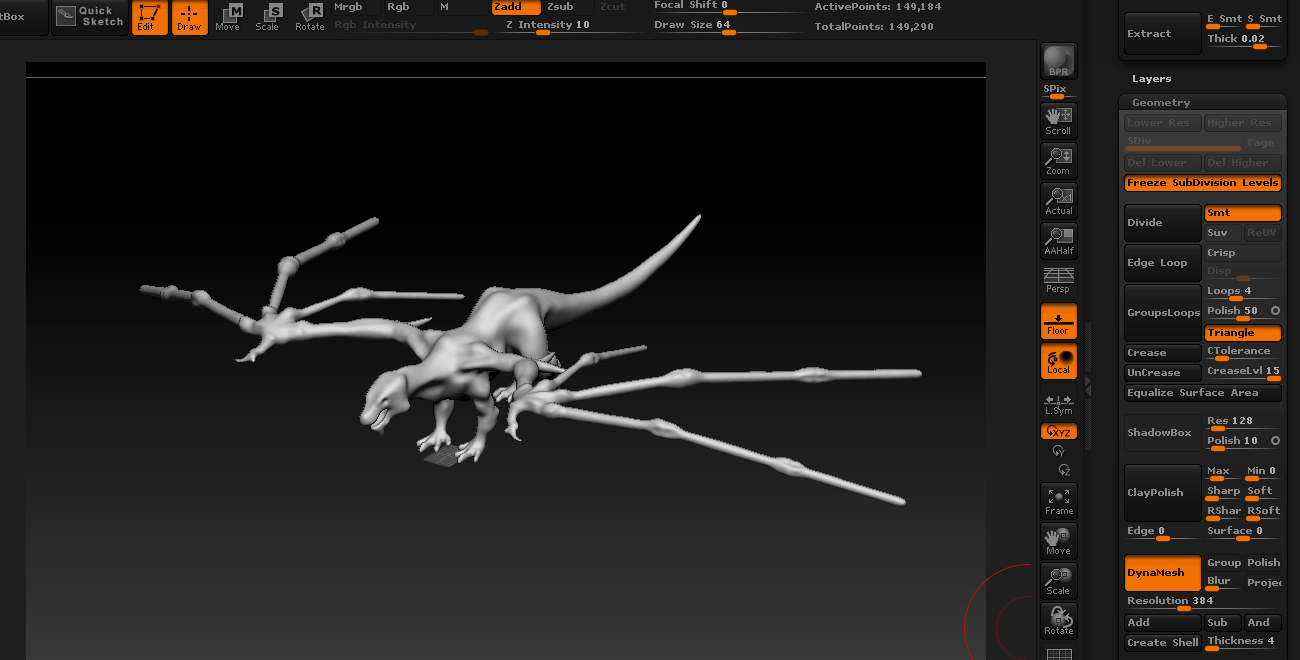Click the AAHalf view icon
Image resolution: width=1300 pixels, height=660 pixels.
click(1058, 240)
